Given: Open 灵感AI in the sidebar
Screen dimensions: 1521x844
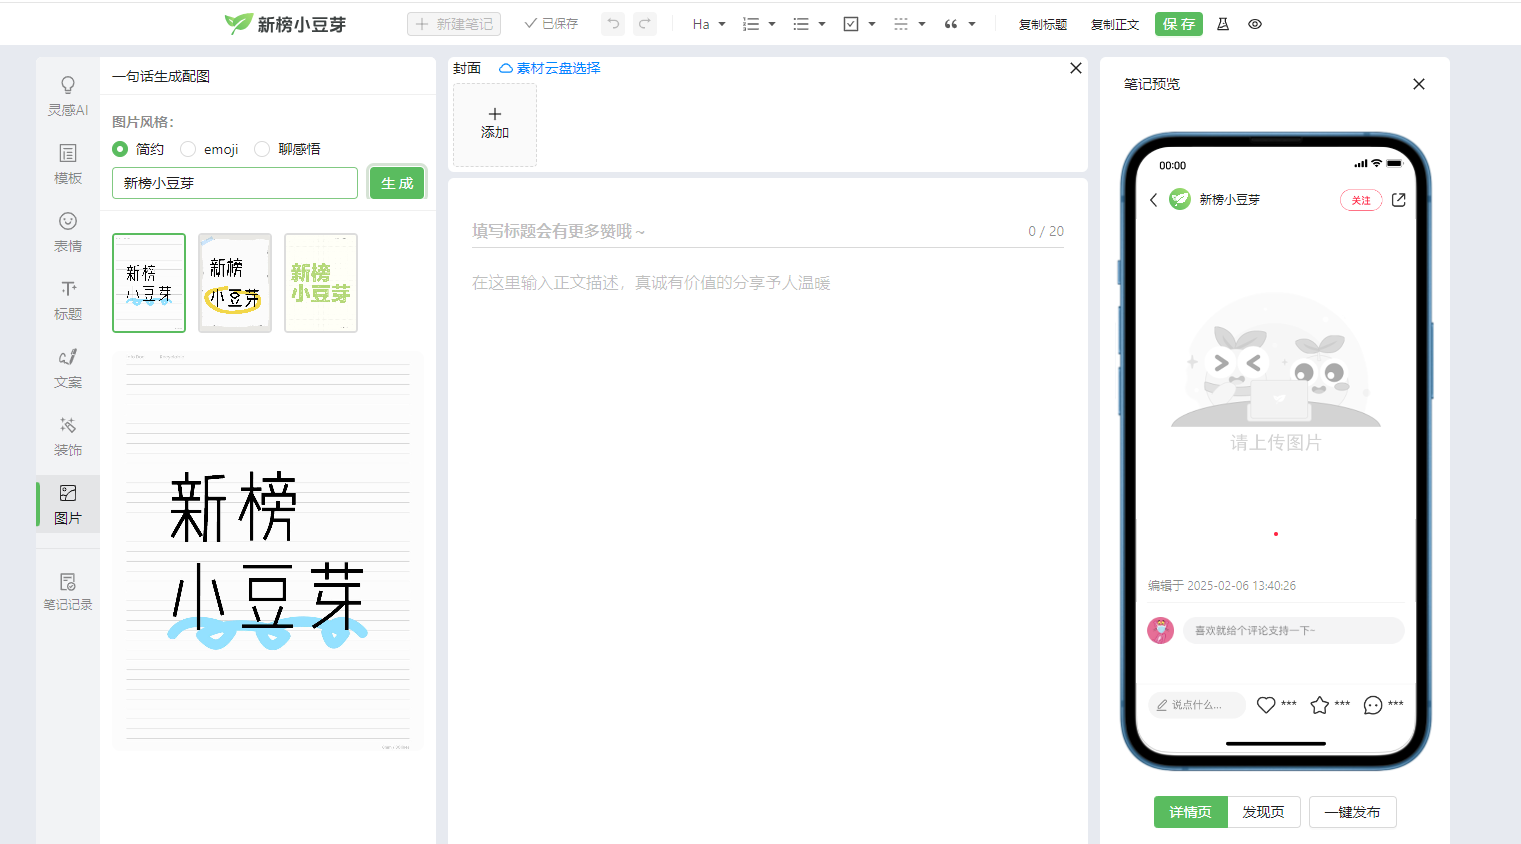Looking at the screenshot, I should [68, 96].
